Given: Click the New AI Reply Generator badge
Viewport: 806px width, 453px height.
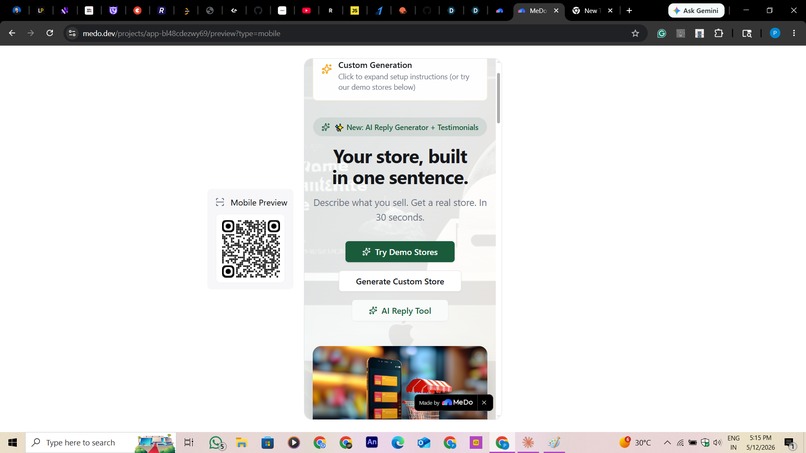Looking at the screenshot, I should 400,127.
